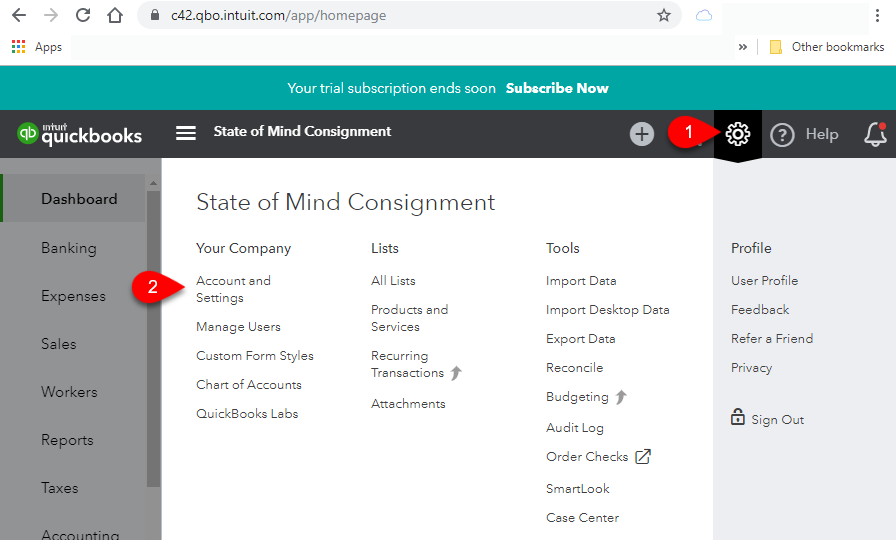Screen dimensions: 896x540
Task: Select Banking in the left sidebar
Action: [69, 248]
